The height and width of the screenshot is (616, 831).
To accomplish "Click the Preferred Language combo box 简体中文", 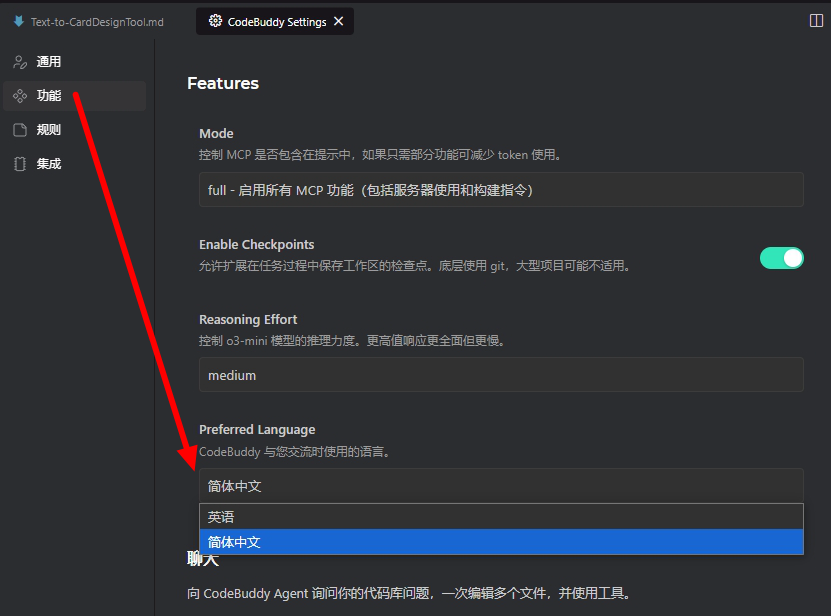I will click(x=501, y=486).
